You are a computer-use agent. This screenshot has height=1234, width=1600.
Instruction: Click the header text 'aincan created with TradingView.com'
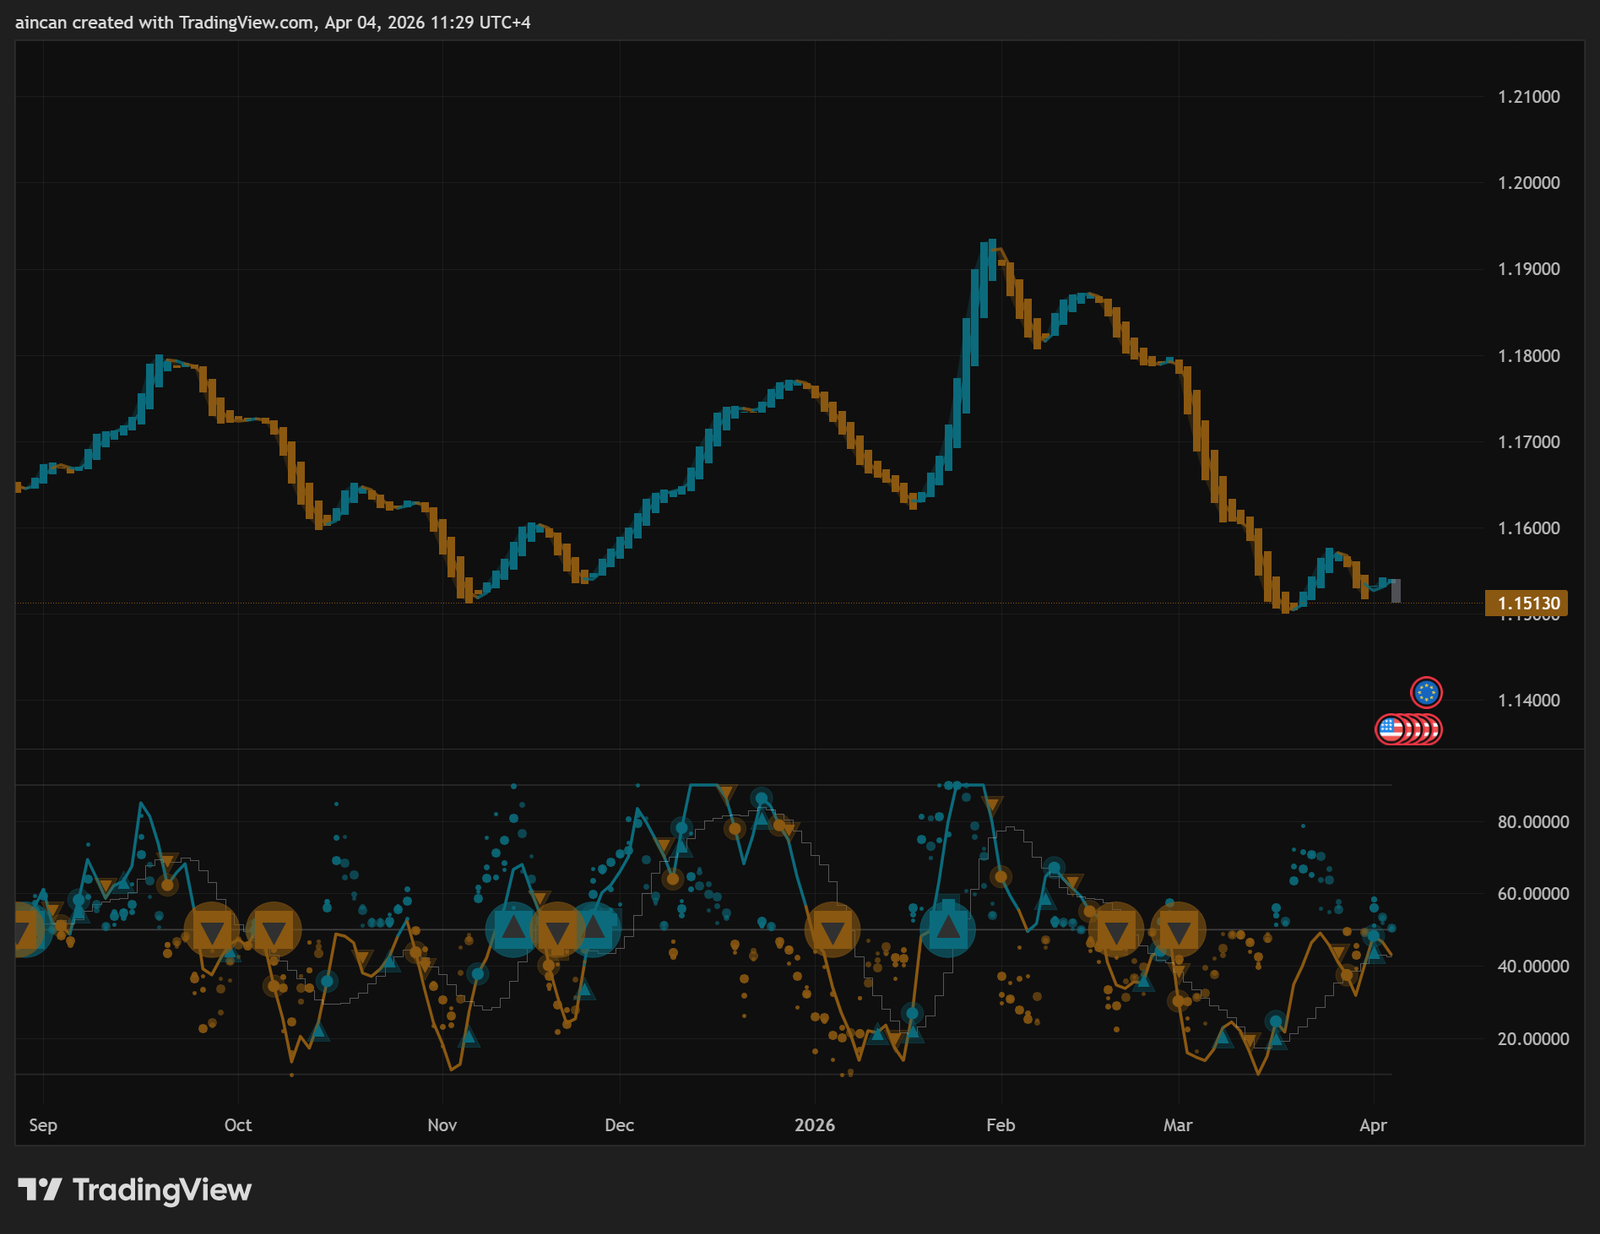(x=165, y=22)
